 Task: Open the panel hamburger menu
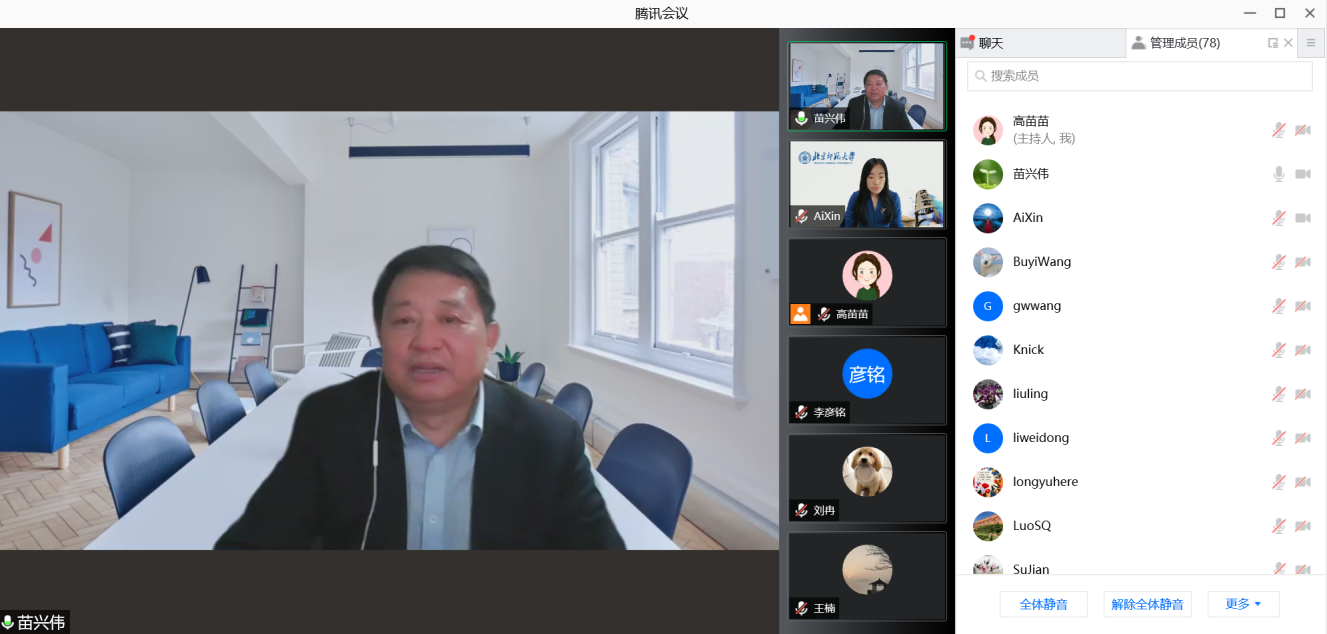point(1311,43)
